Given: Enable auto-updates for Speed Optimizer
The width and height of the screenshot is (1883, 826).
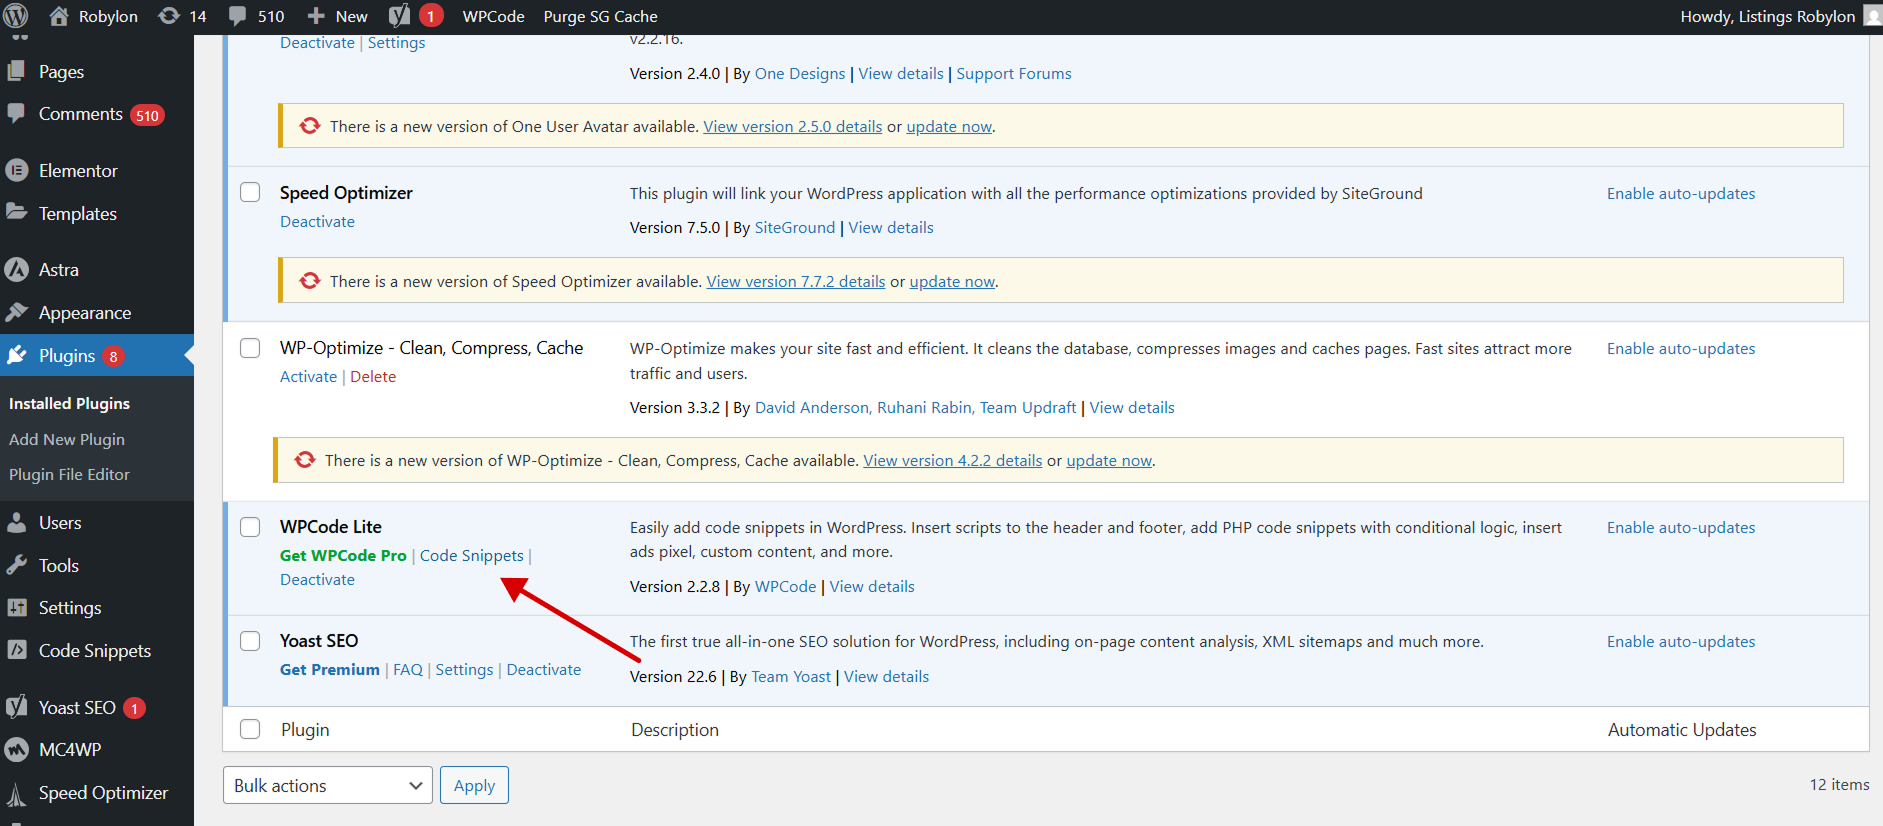Looking at the screenshot, I should click(1681, 193).
